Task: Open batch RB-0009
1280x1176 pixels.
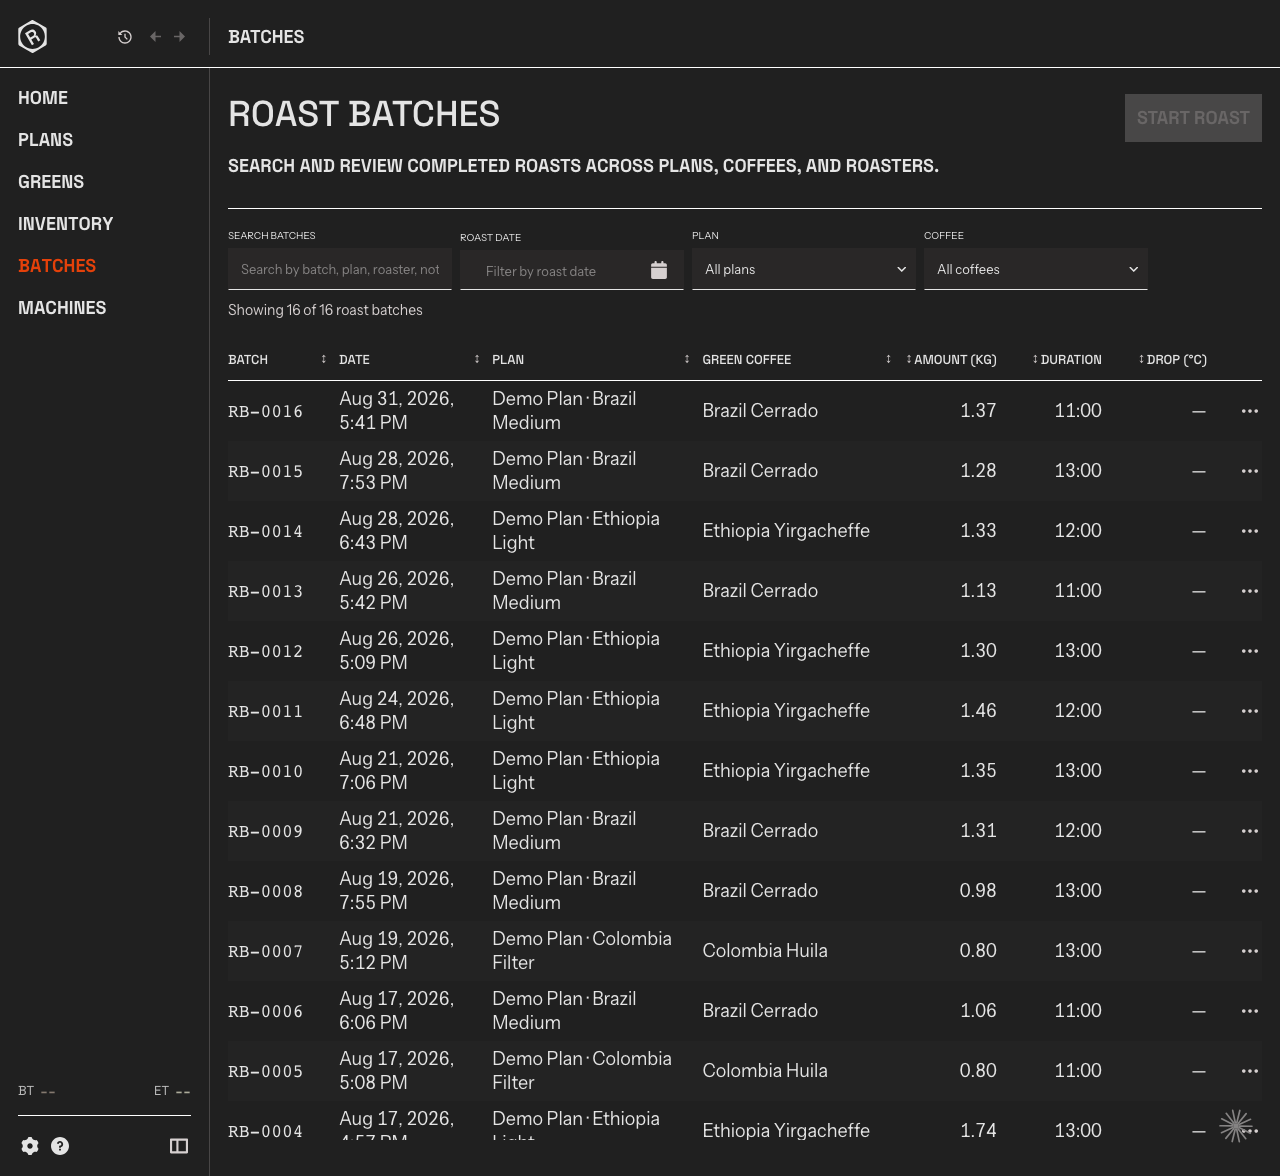Action: coord(265,832)
